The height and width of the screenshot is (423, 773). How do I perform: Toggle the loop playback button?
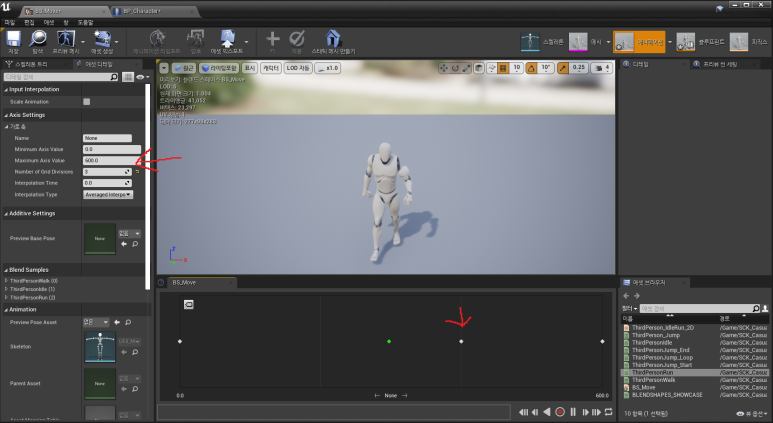tap(608, 412)
